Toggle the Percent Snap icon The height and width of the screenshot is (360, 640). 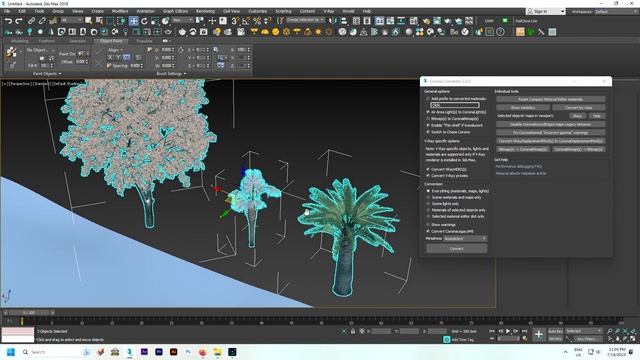(257, 20)
